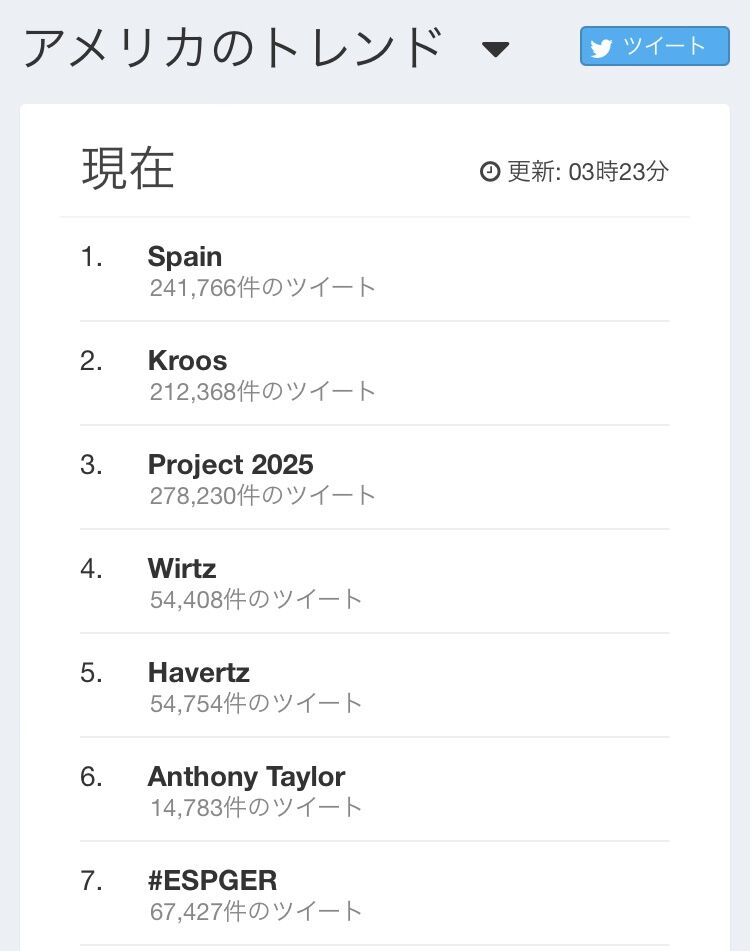750x951 pixels.
Task: Click the clock icon beside 更新
Action: point(490,172)
